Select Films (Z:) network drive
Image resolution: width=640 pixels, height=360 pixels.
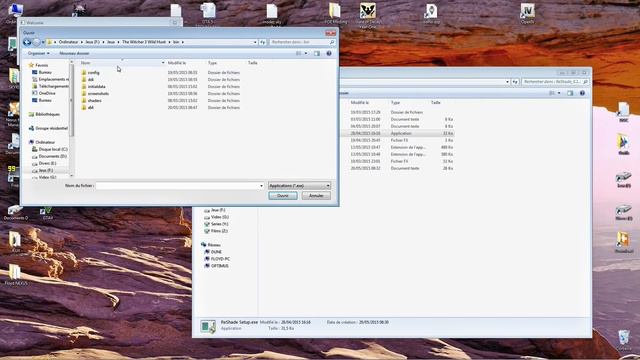coord(216,231)
